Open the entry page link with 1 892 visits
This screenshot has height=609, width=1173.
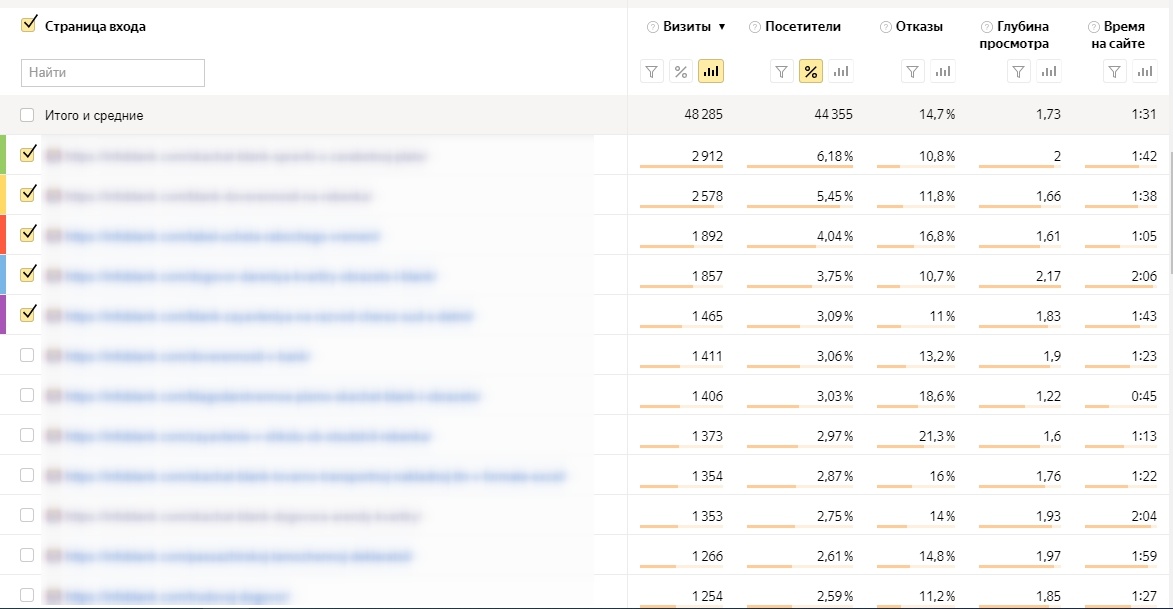pyautogui.click(x=222, y=236)
